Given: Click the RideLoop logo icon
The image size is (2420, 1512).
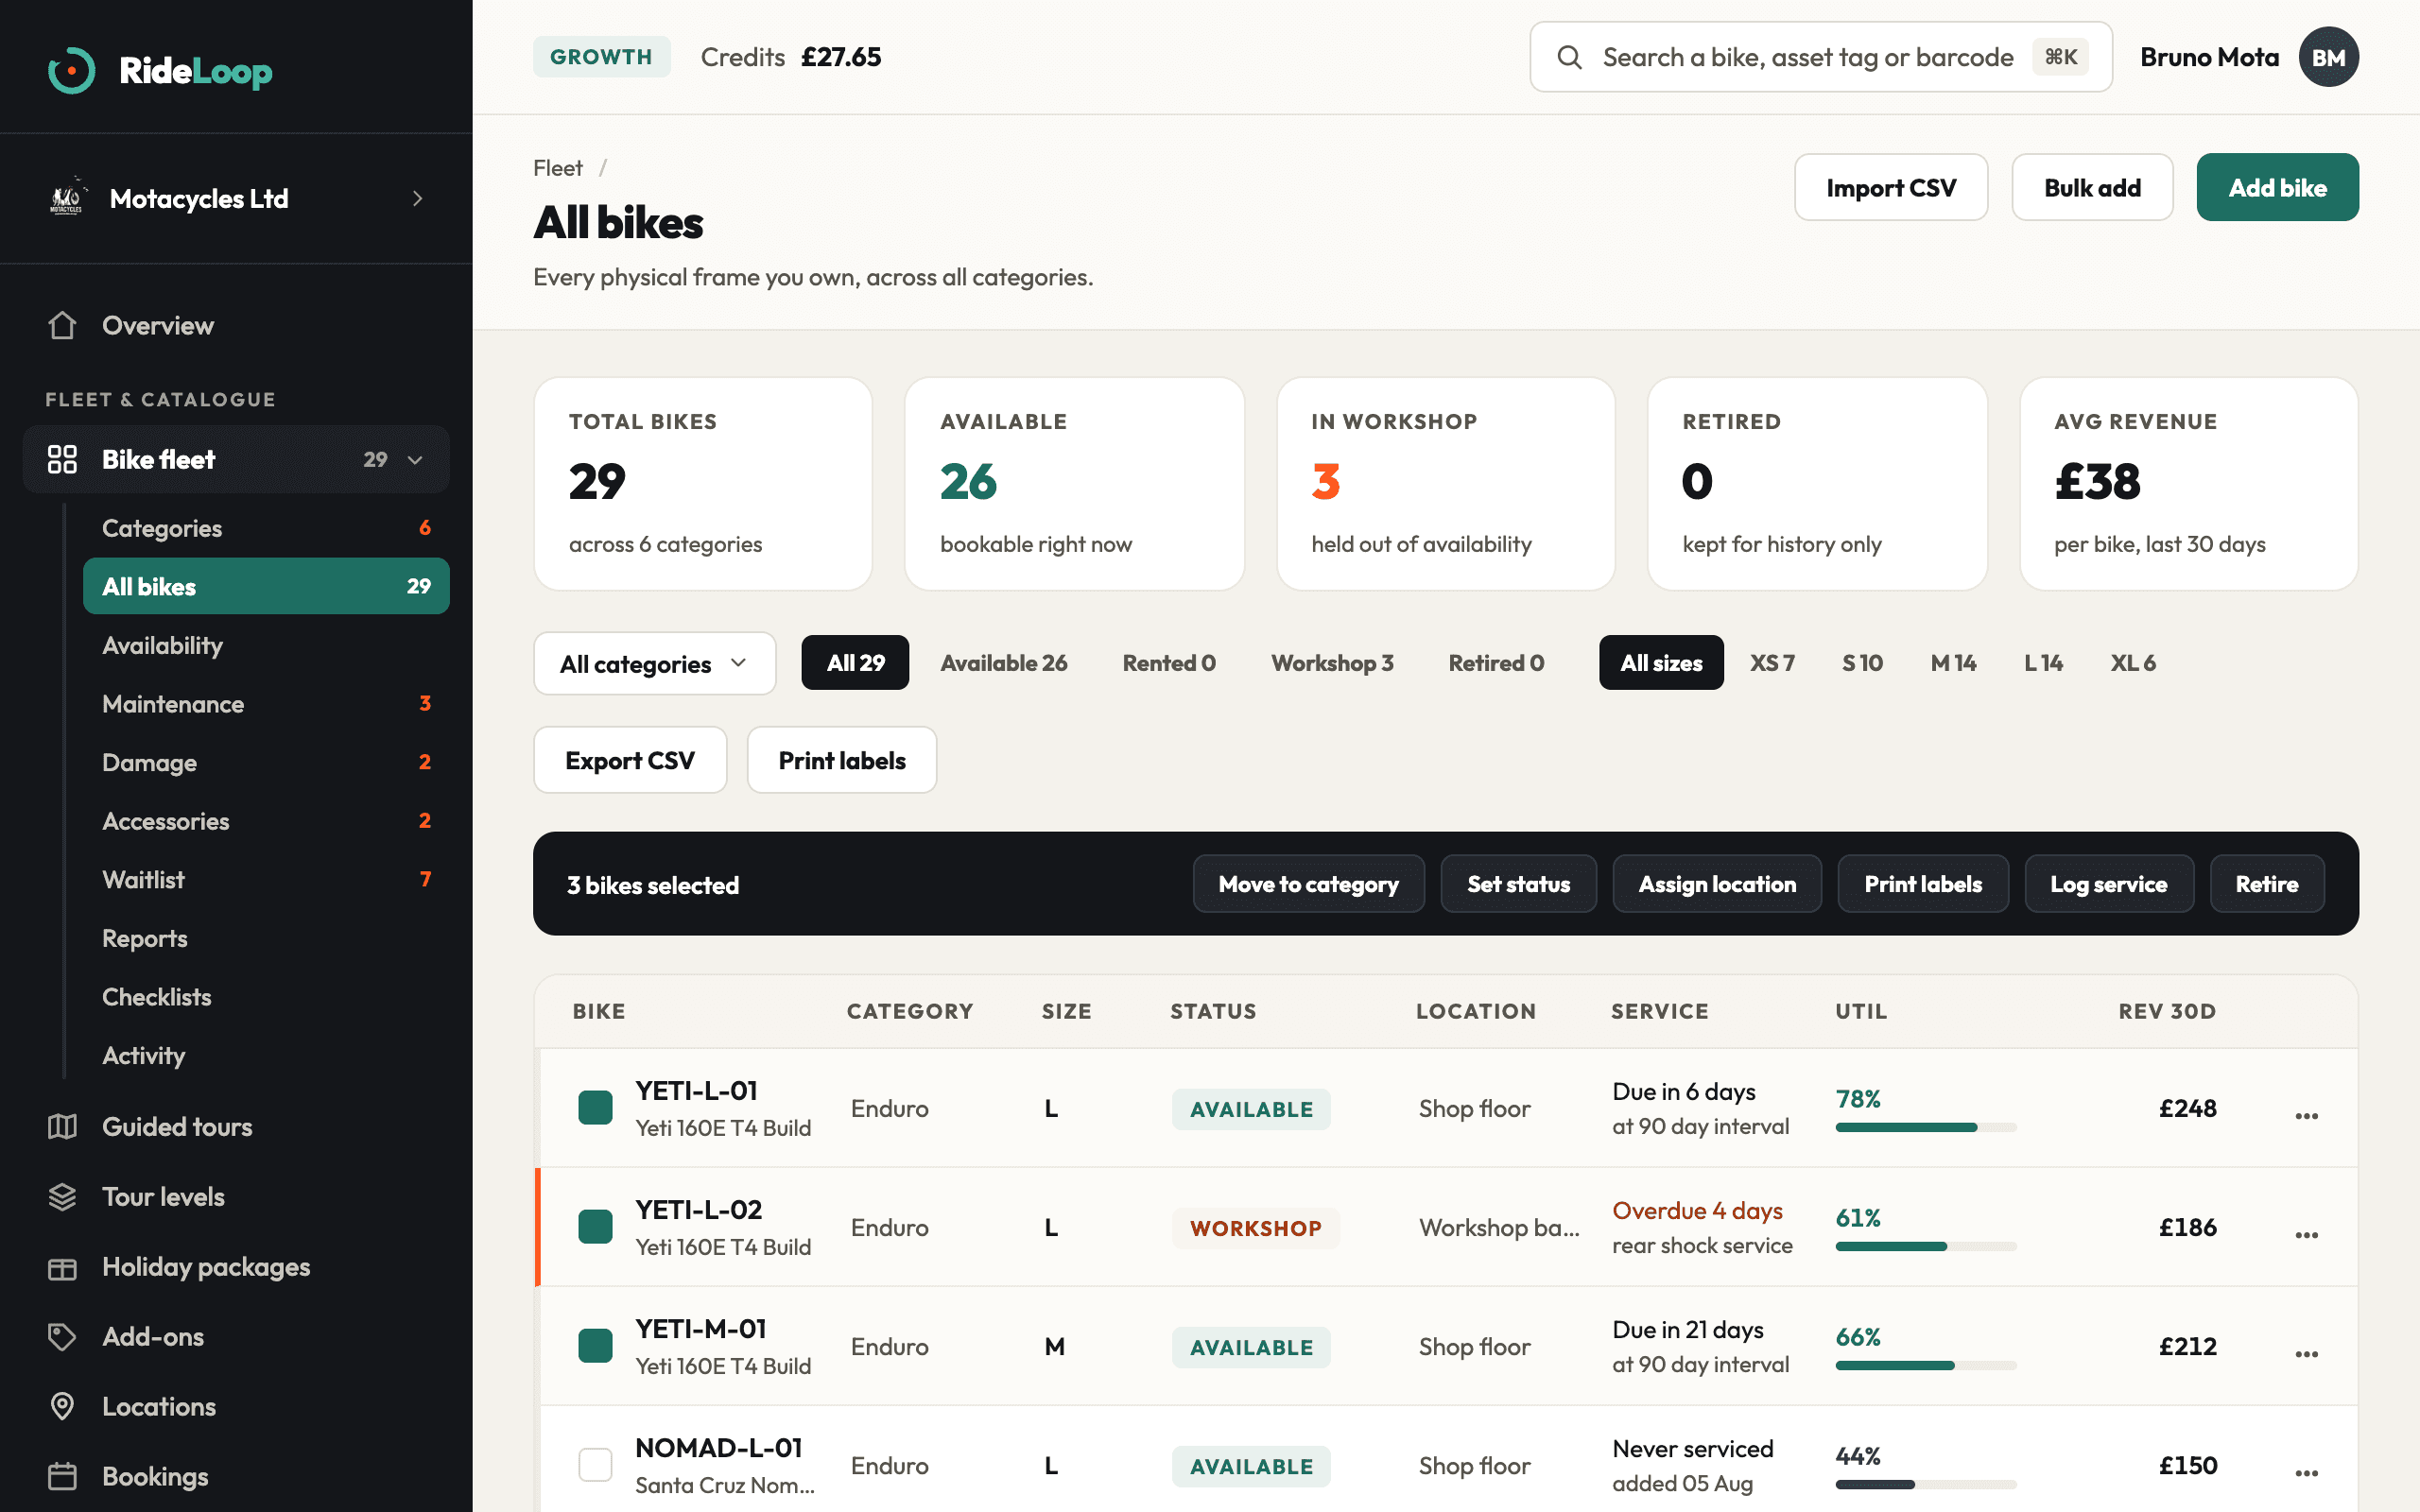Looking at the screenshot, I should point(71,71).
